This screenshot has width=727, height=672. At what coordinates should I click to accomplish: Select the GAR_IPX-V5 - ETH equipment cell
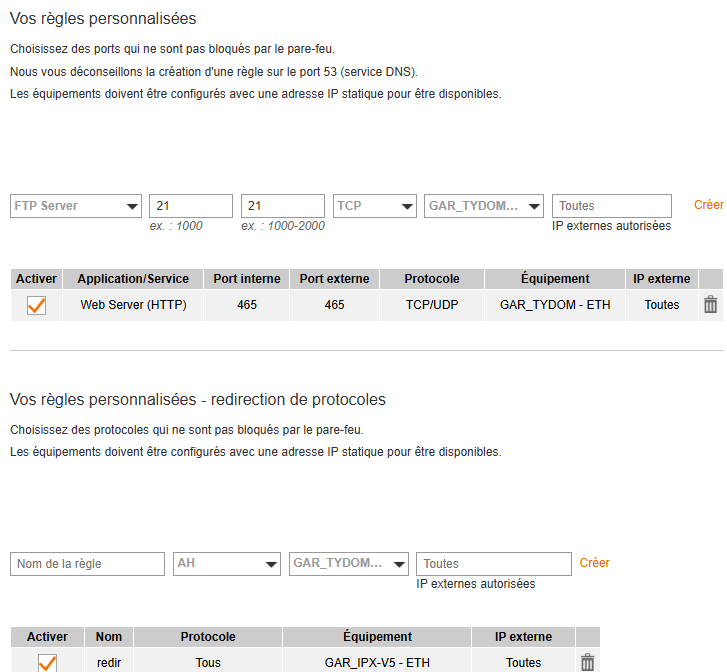377,662
